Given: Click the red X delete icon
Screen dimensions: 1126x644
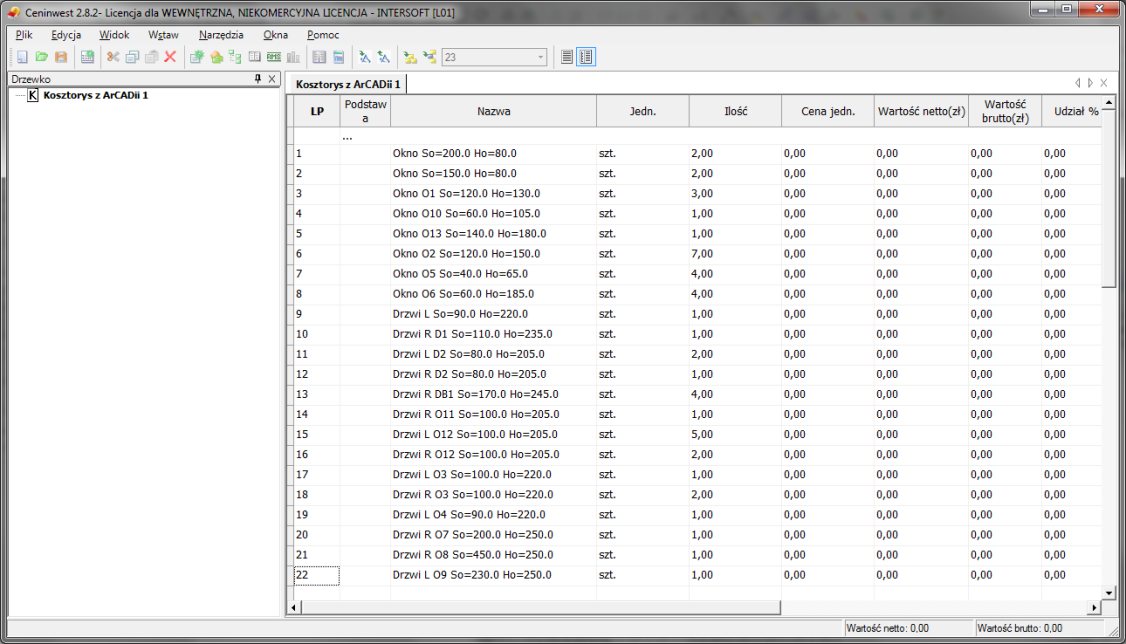Looking at the screenshot, I should [170, 57].
